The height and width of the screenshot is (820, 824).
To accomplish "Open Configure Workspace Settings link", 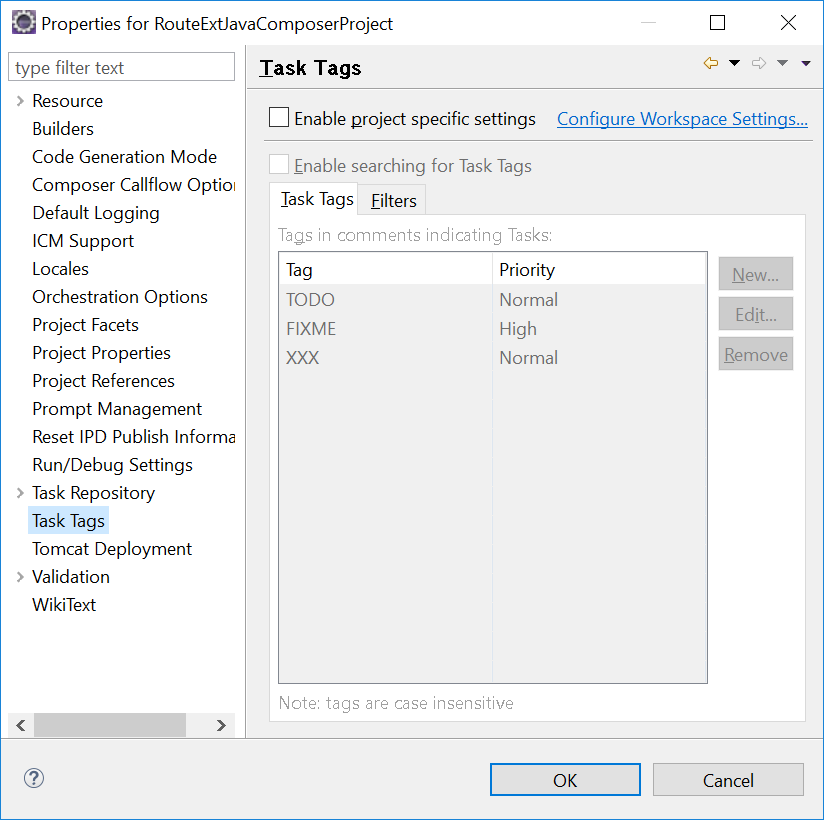I will coord(682,119).
